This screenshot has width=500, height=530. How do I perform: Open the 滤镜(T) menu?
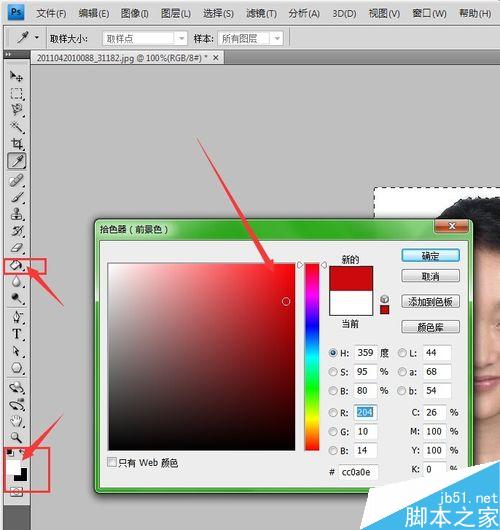[x=261, y=14]
